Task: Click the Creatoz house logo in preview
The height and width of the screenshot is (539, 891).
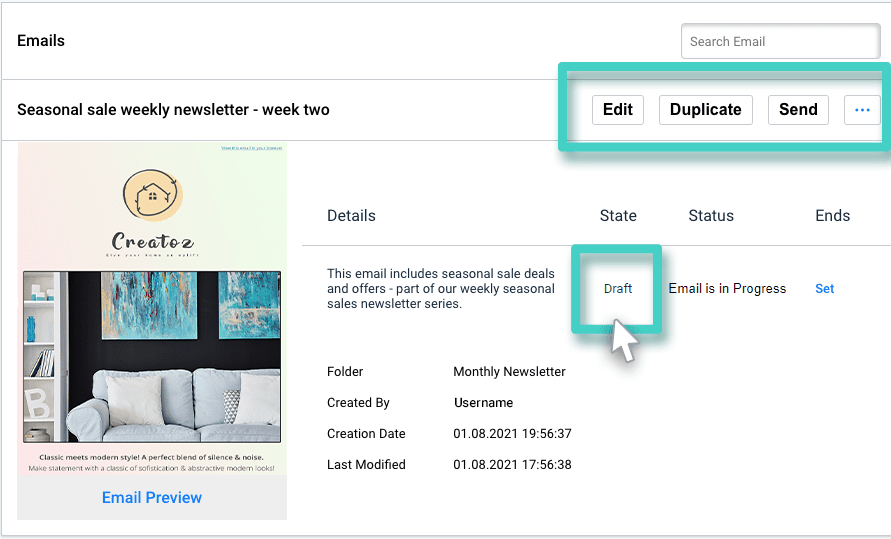Action: pyautogui.click(x=153, y=194)
